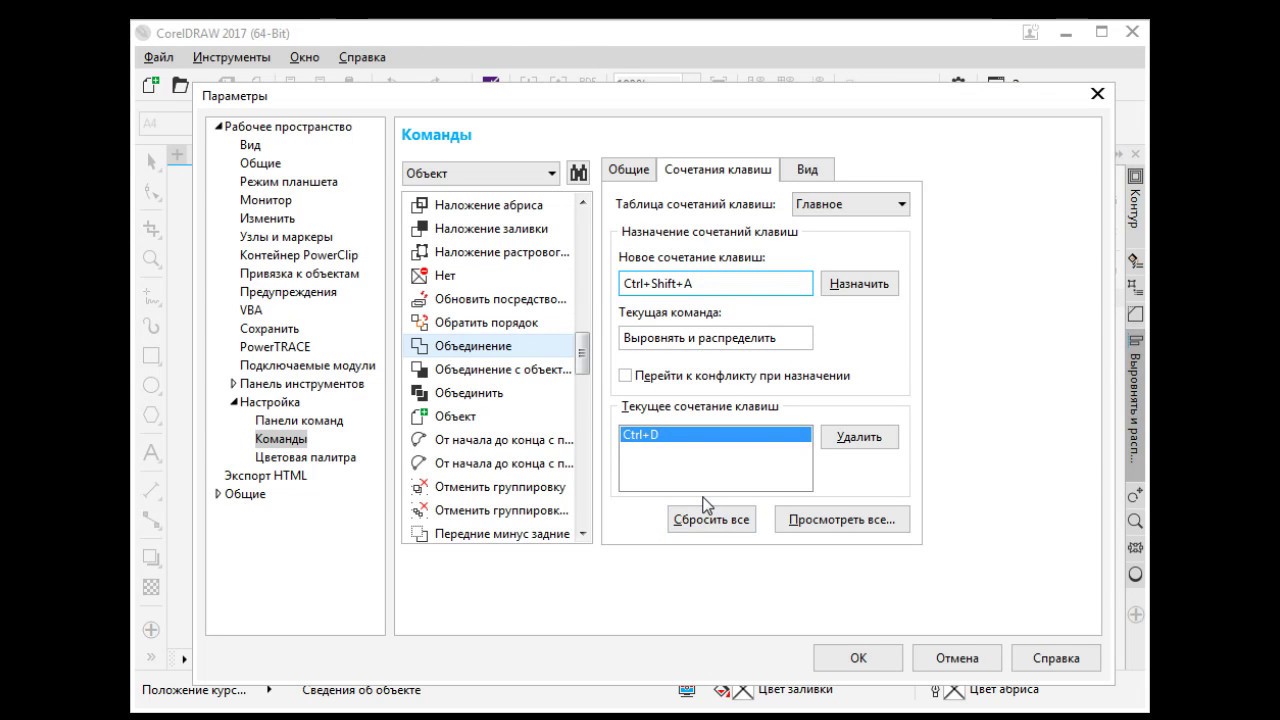Screen dimensions: 1280x720
Task: Click the Просмотреть все... button
Action: coord(842,520)
